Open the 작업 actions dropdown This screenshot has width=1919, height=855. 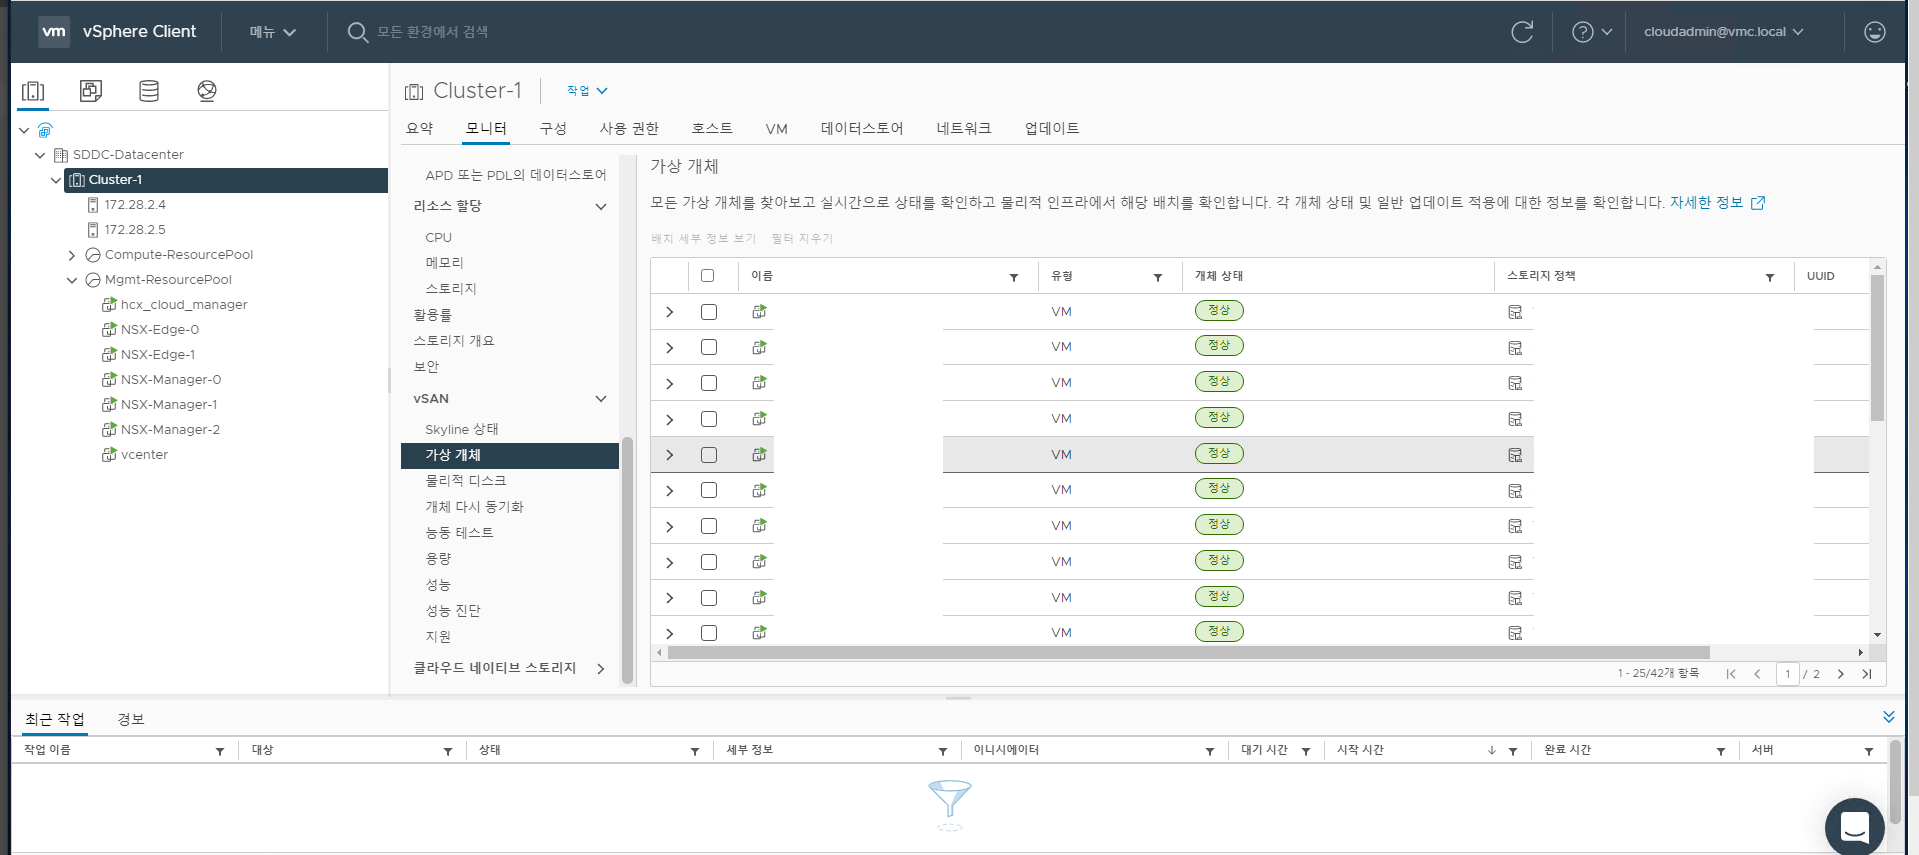(587, 91)
